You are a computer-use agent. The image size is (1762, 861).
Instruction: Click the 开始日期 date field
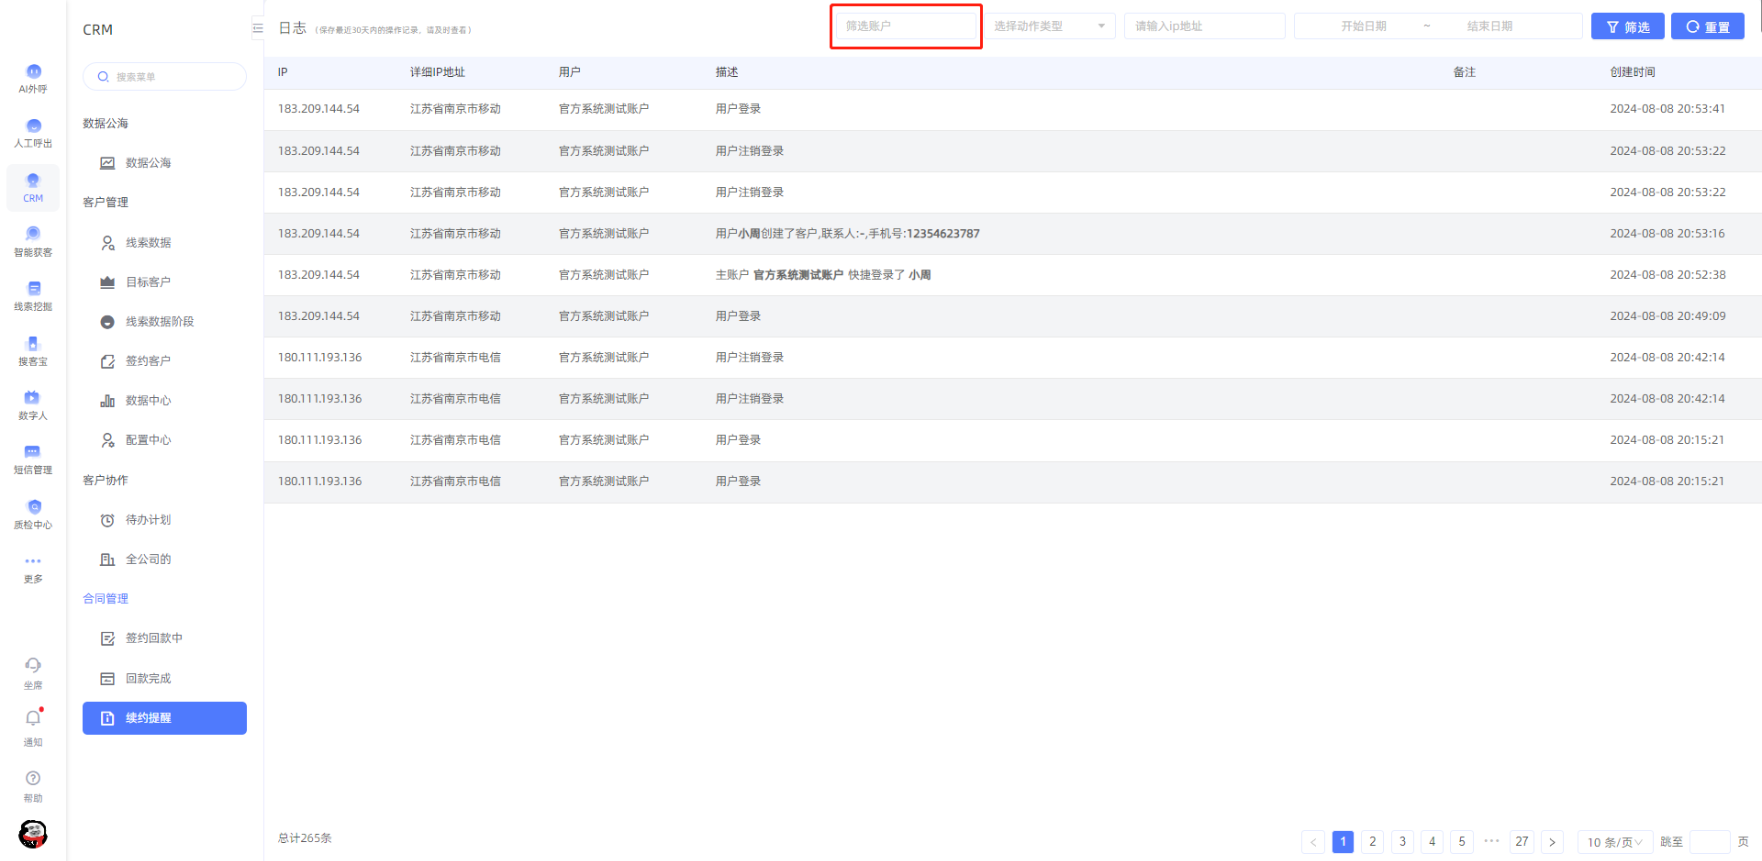click(x=1363, y=26)
